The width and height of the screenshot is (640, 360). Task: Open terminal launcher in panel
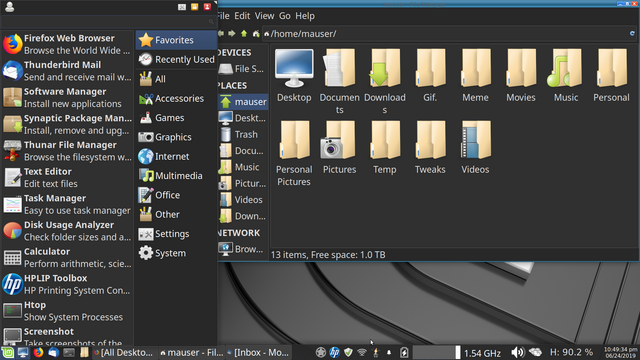69,352
